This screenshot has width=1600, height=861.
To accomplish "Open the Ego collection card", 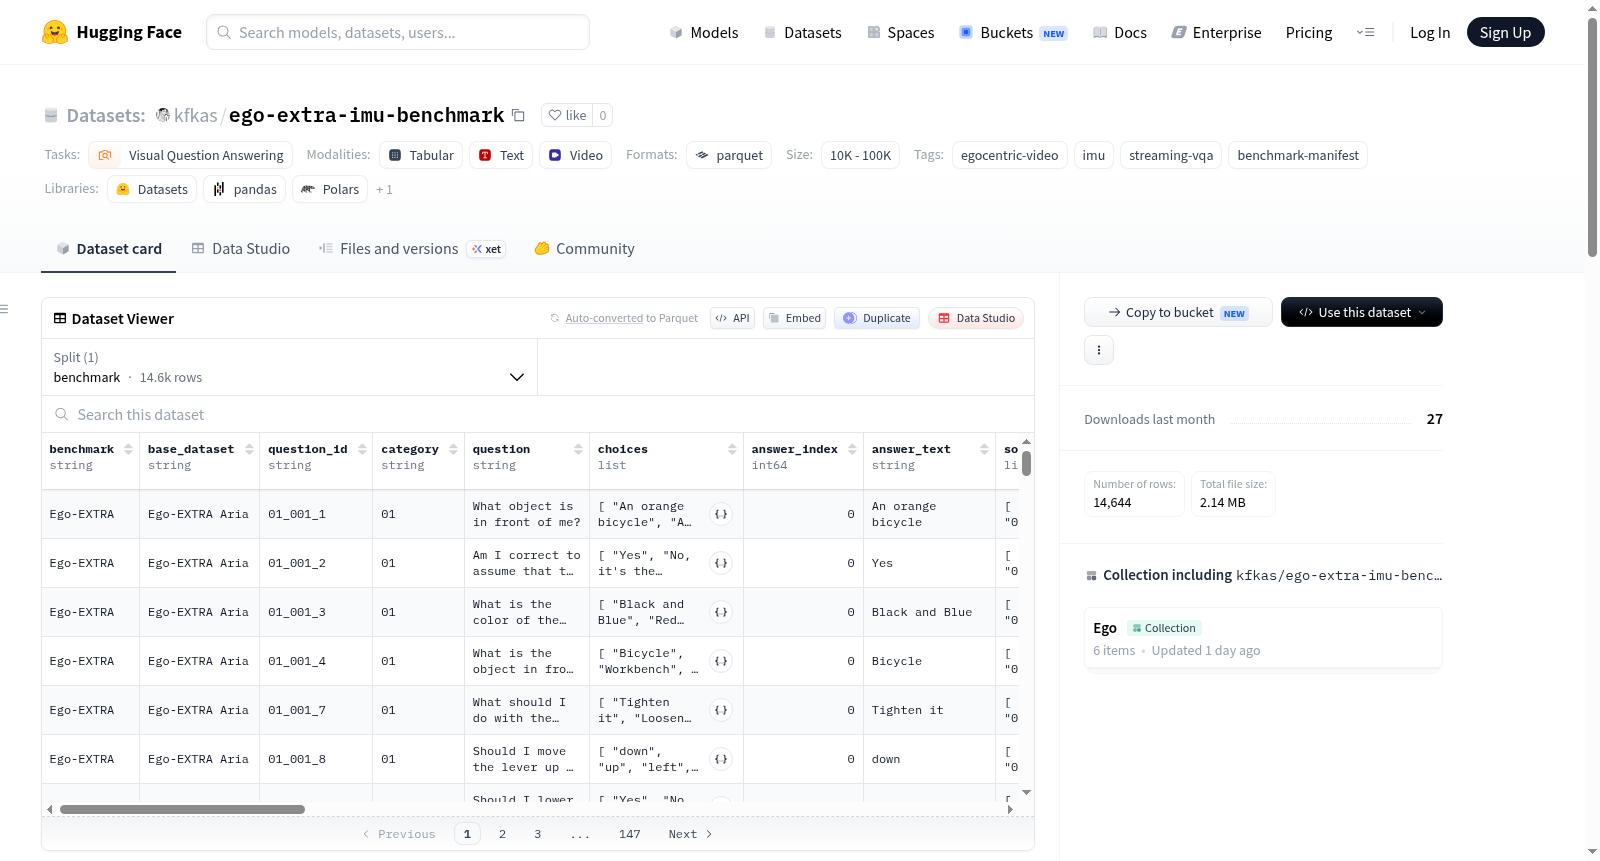I will [1263, 638].
